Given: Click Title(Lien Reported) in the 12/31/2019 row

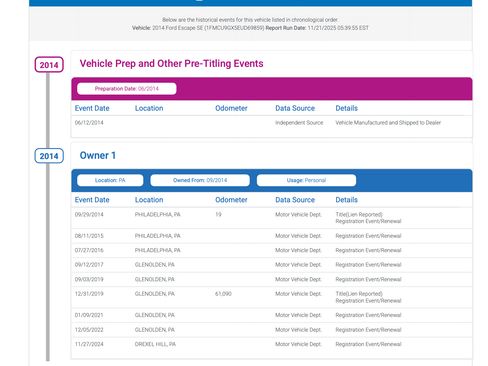Looking at the screenshot, I should (359, 294).
